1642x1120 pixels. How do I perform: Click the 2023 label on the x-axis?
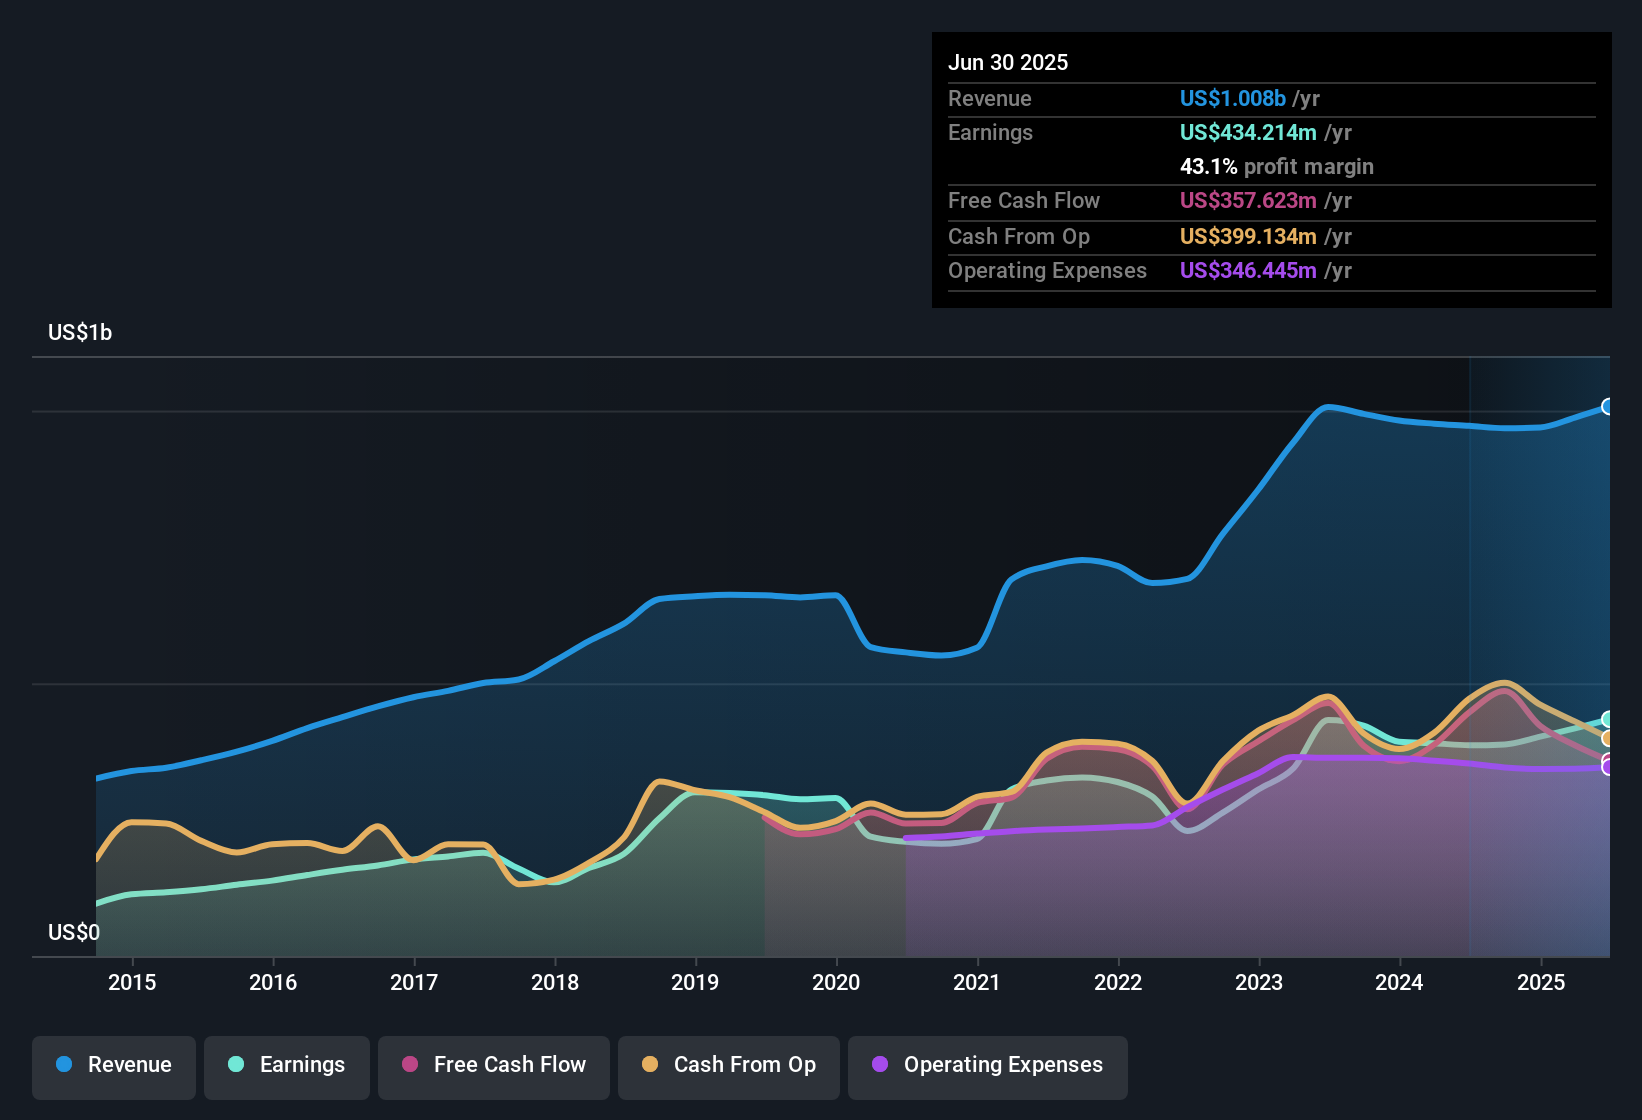(1260, 982)
